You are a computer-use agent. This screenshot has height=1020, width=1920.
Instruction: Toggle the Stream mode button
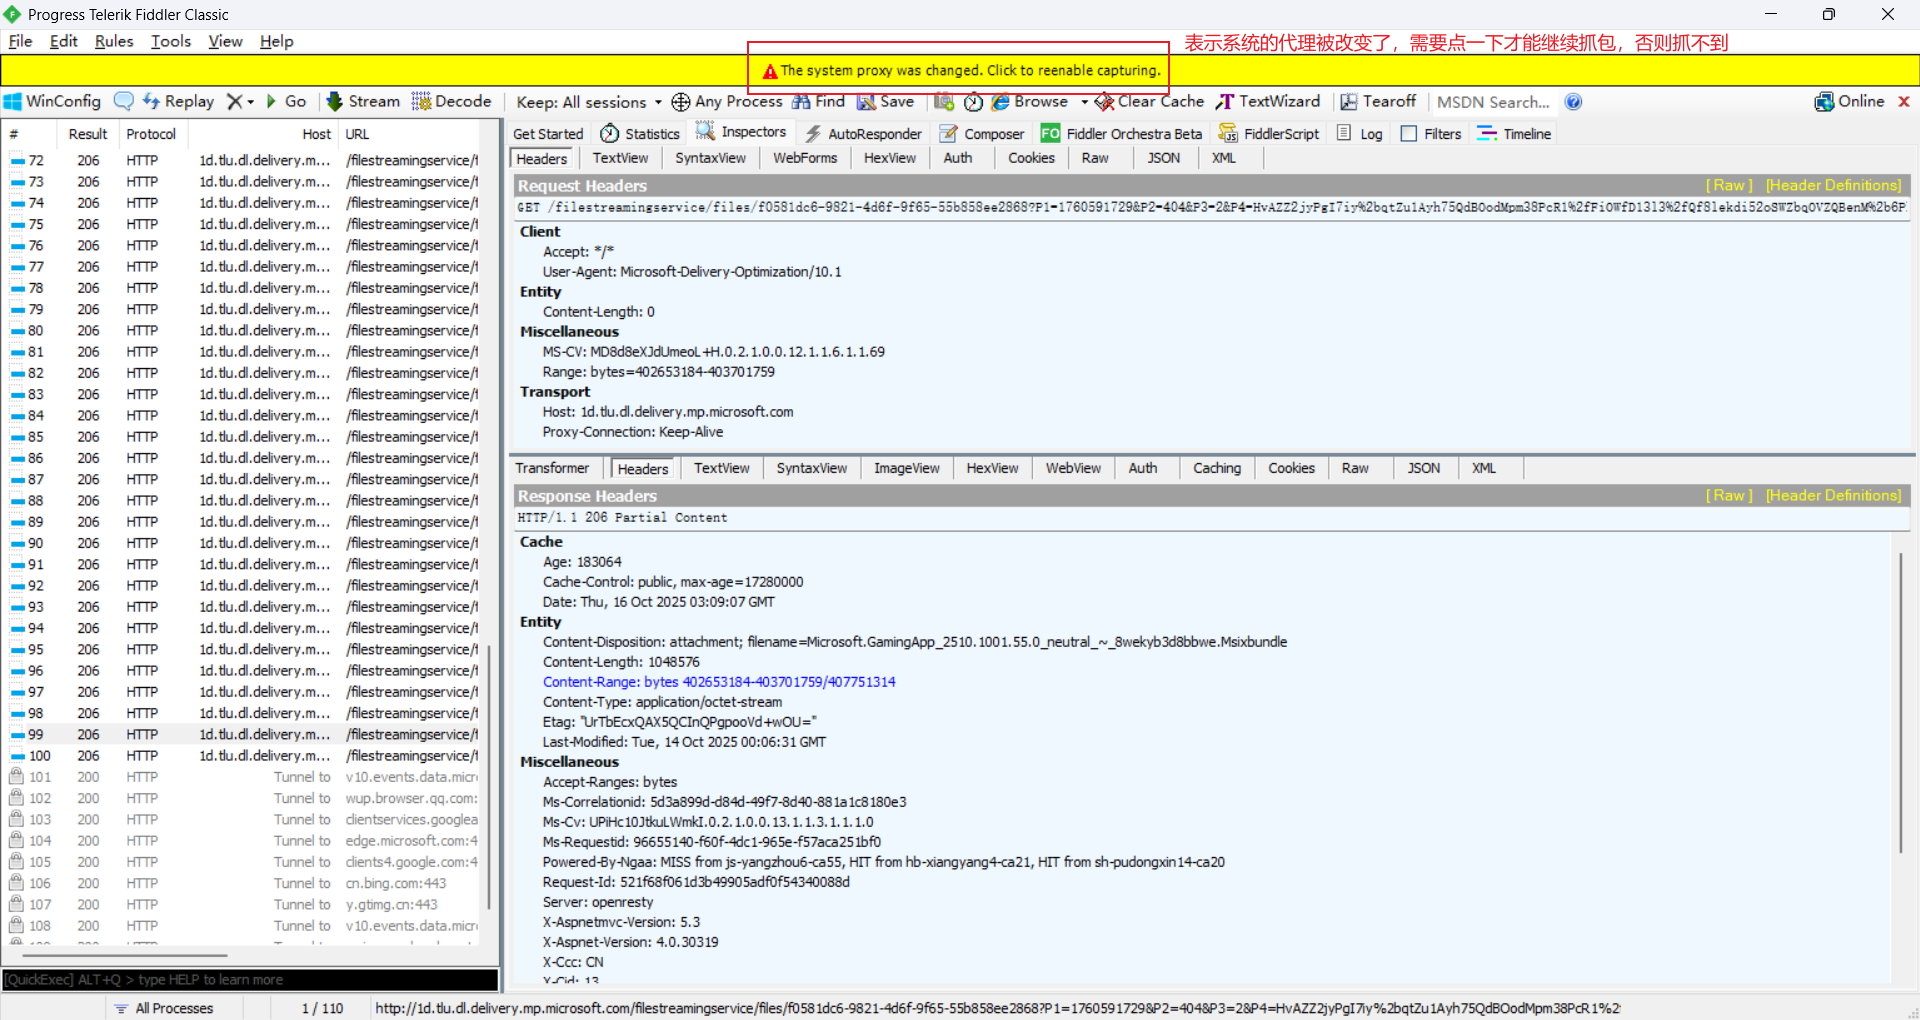[x=363, y=102]
